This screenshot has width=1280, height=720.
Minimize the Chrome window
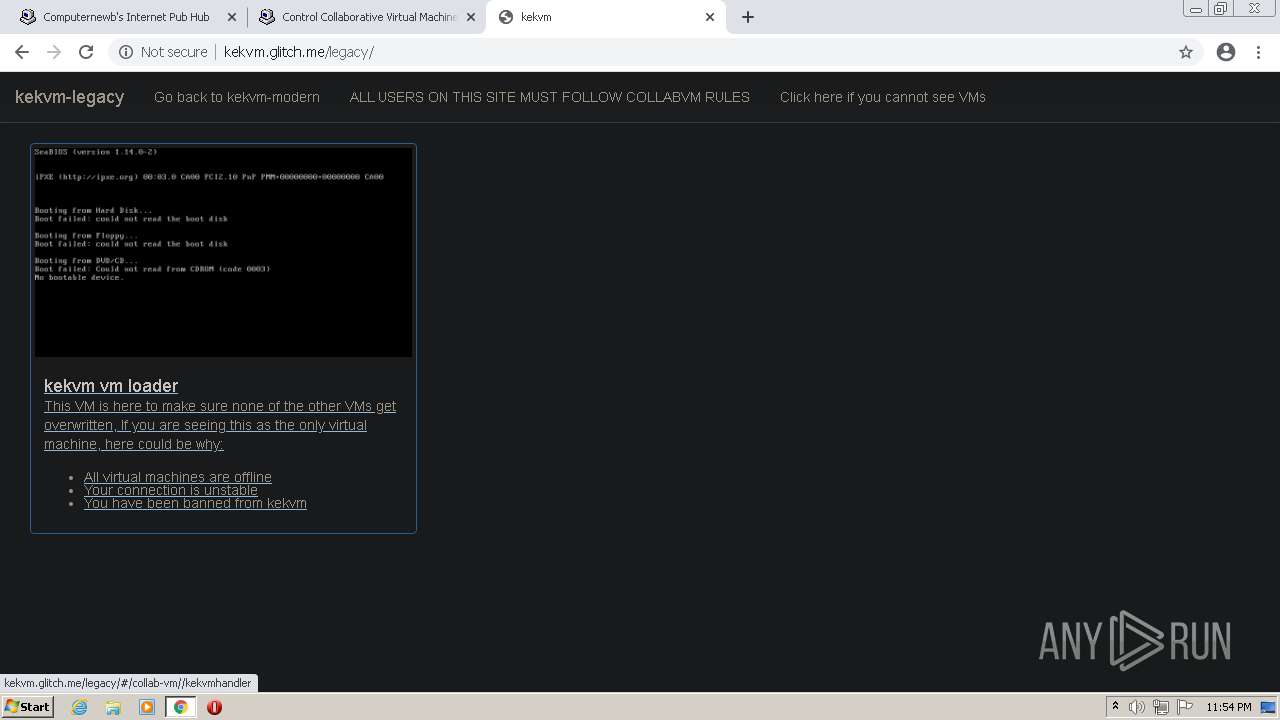[1196, 9]
